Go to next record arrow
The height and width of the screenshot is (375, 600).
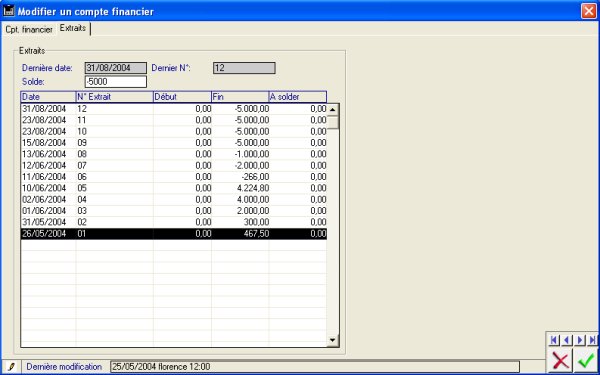point(579,339)
